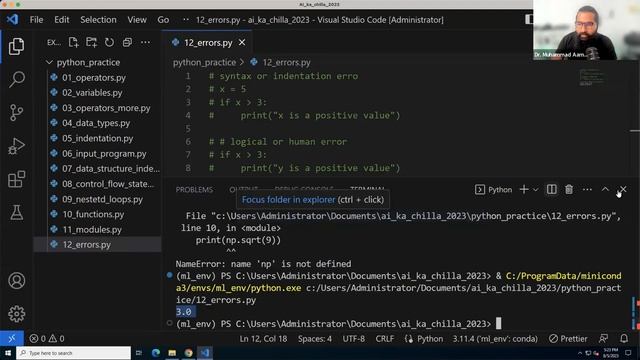The image size is (640, 360).
Task: Click the Python terminal label
Action: pyautogui.click(x=493, y=190)
